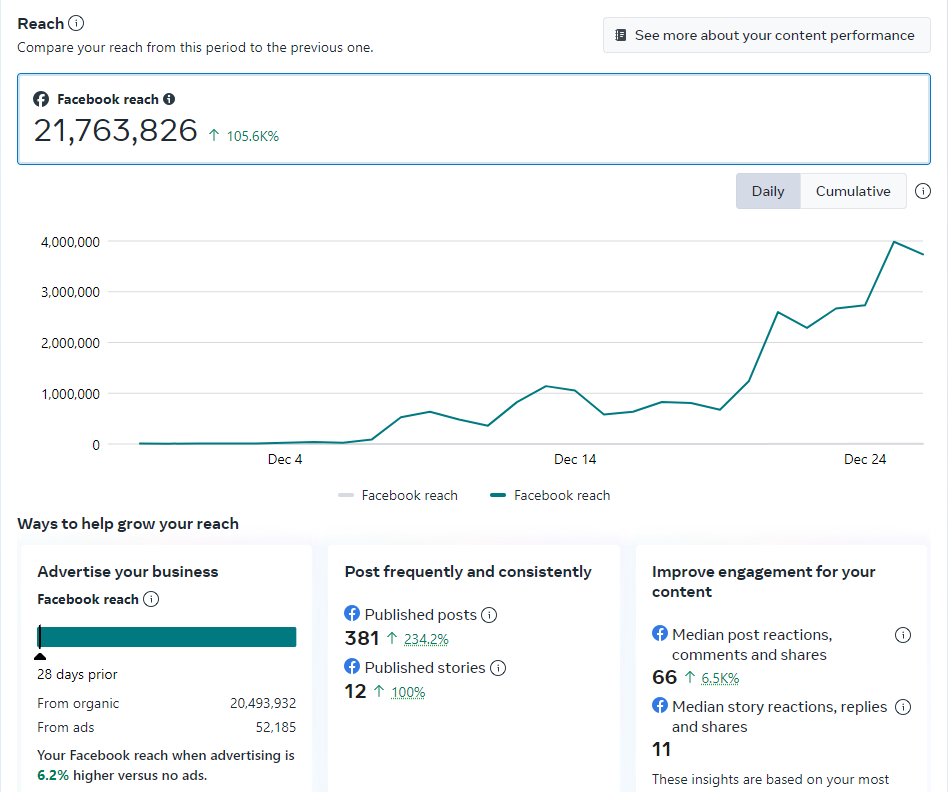Screen dimensions: 948x792
Task: Click the dark info icon after Facebook reach title
Action: tap(169, 99)
